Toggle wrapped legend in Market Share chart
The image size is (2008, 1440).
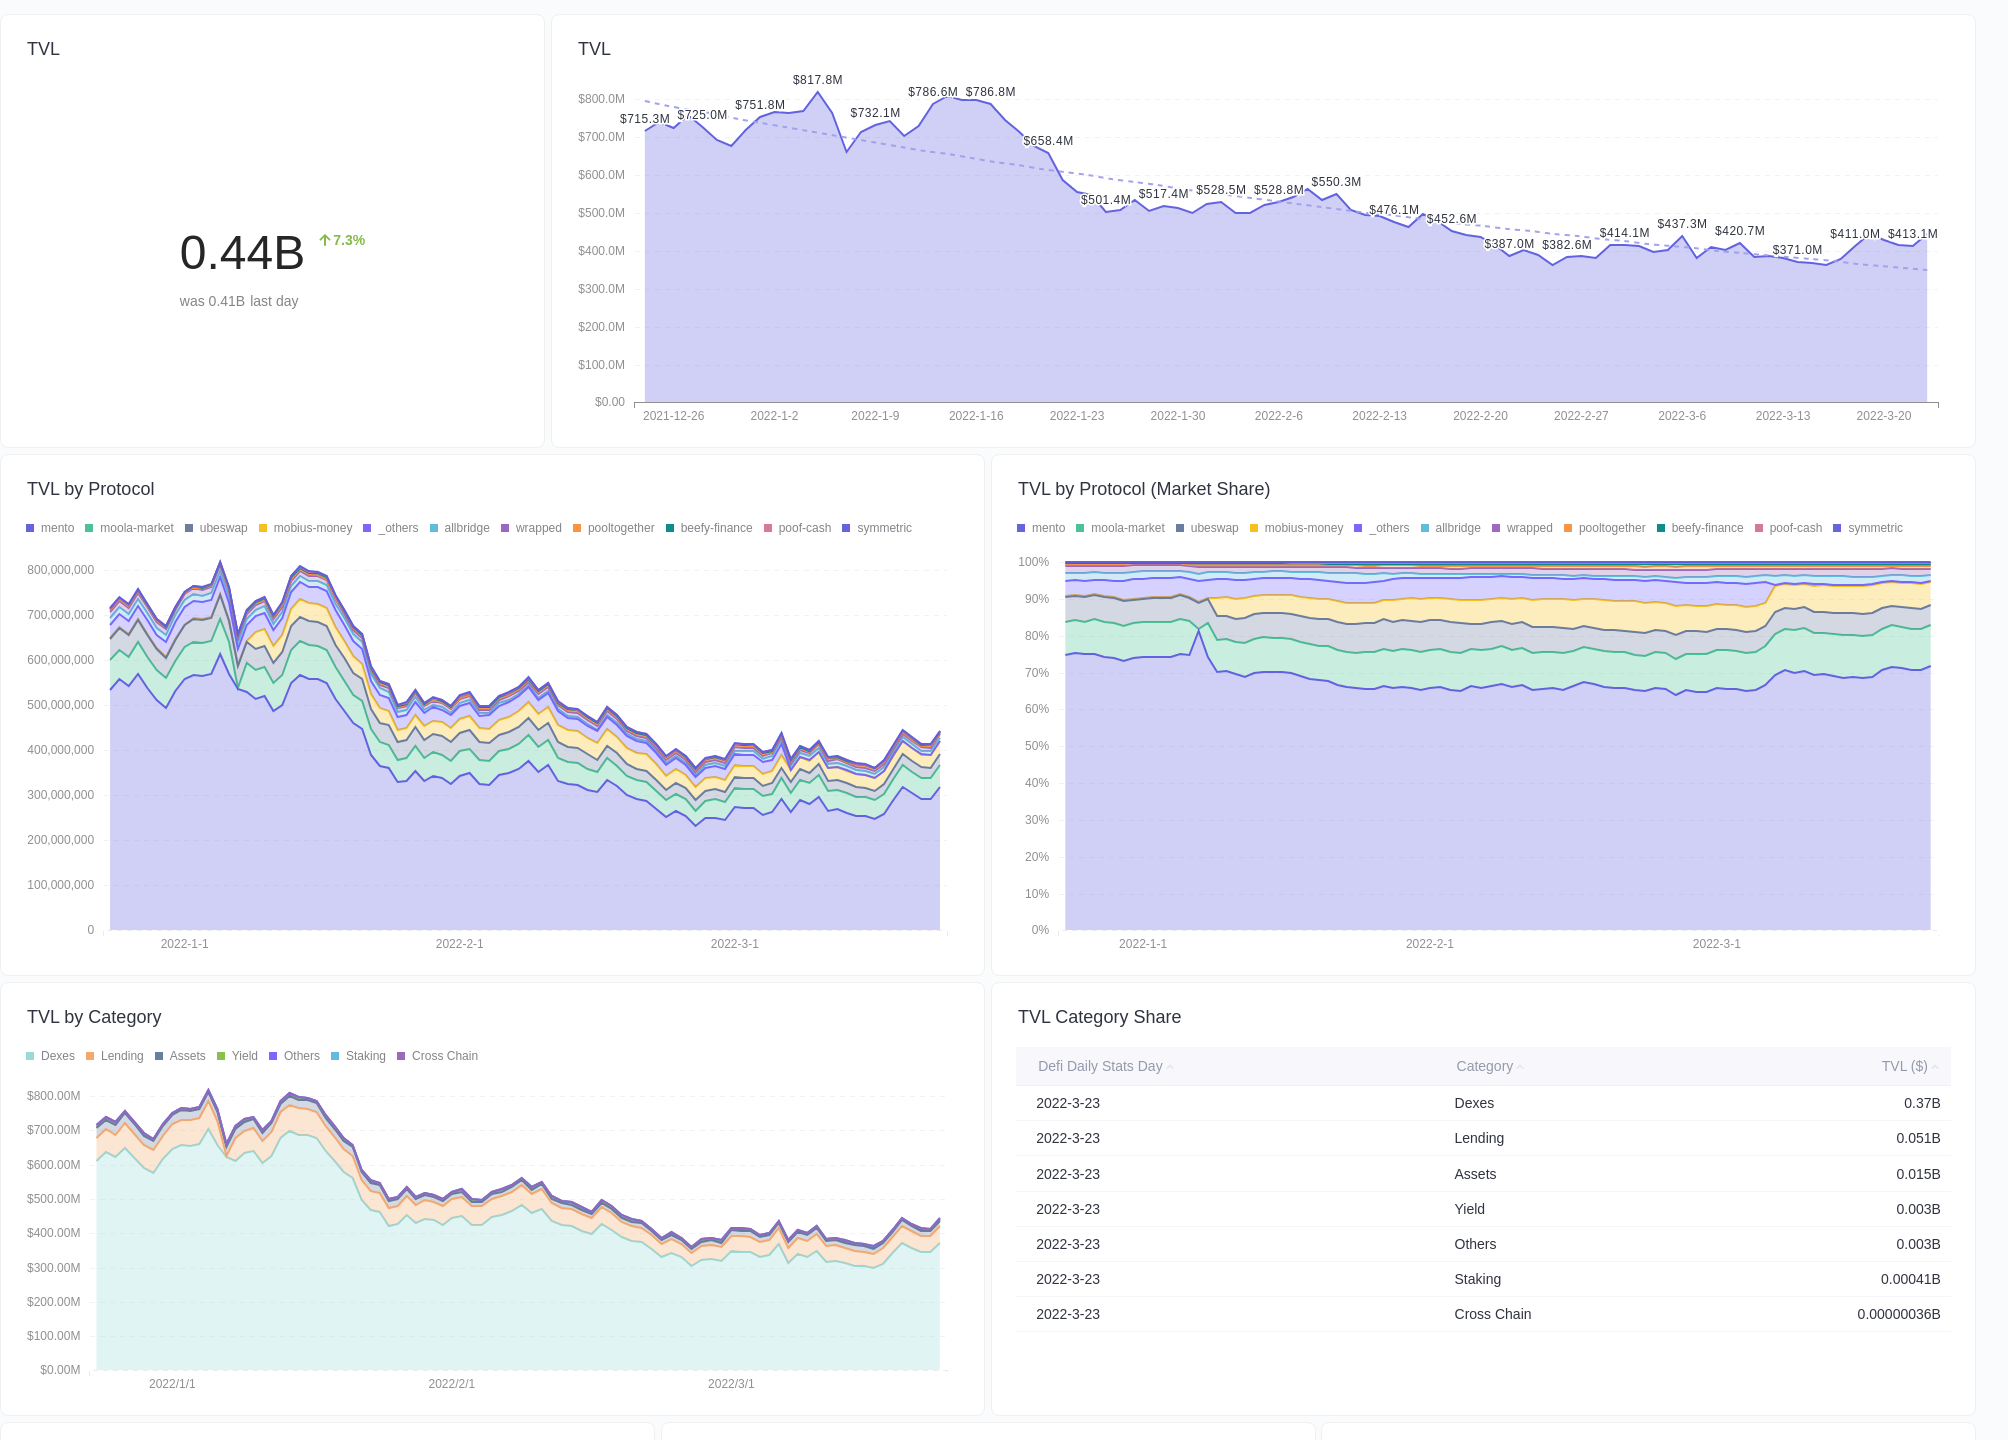pos(1522,528)
